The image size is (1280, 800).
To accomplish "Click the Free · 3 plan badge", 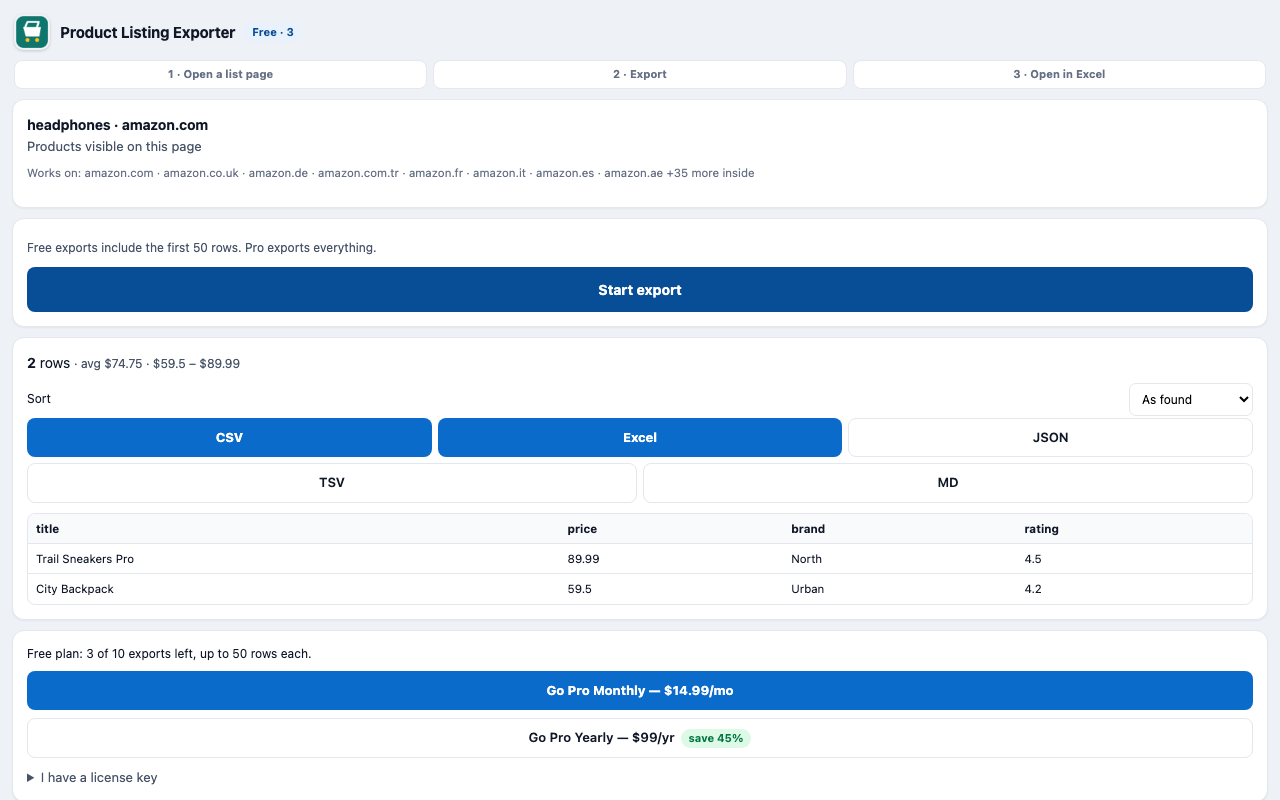I will pos(273,32).
